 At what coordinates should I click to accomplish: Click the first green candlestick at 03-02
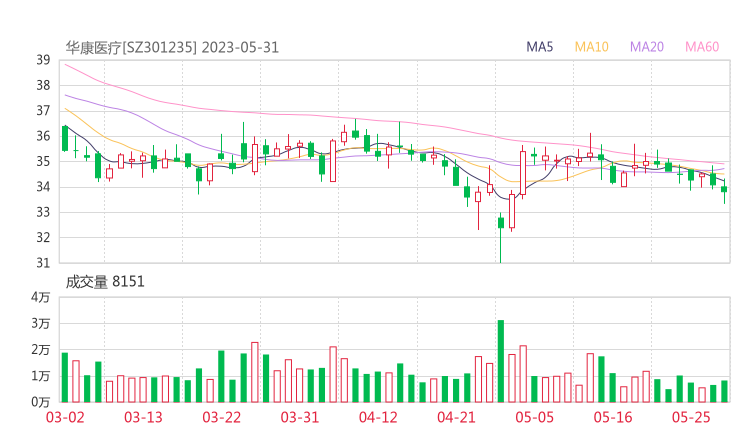pos(65,138)
